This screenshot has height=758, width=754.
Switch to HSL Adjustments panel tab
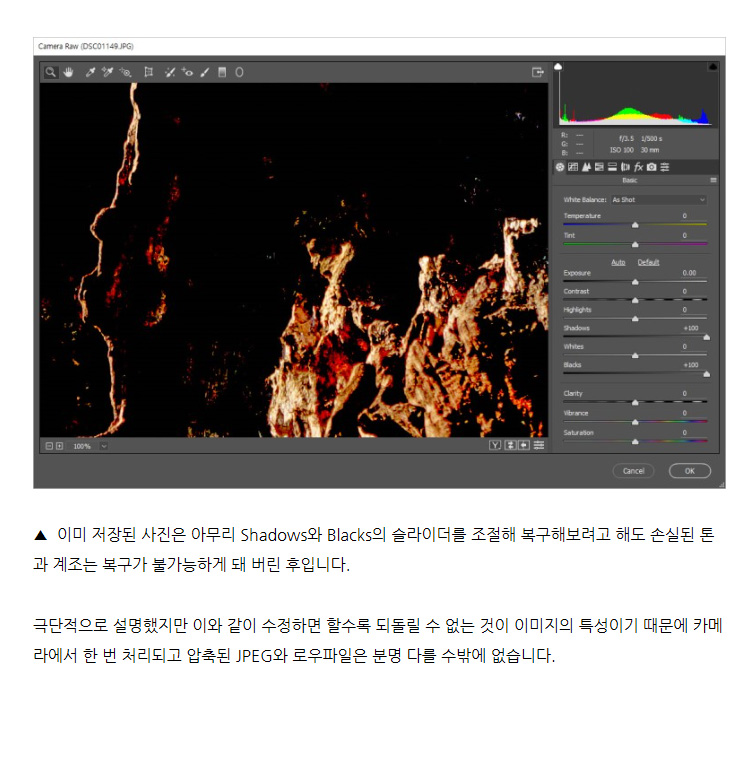[x=599, y=167]
